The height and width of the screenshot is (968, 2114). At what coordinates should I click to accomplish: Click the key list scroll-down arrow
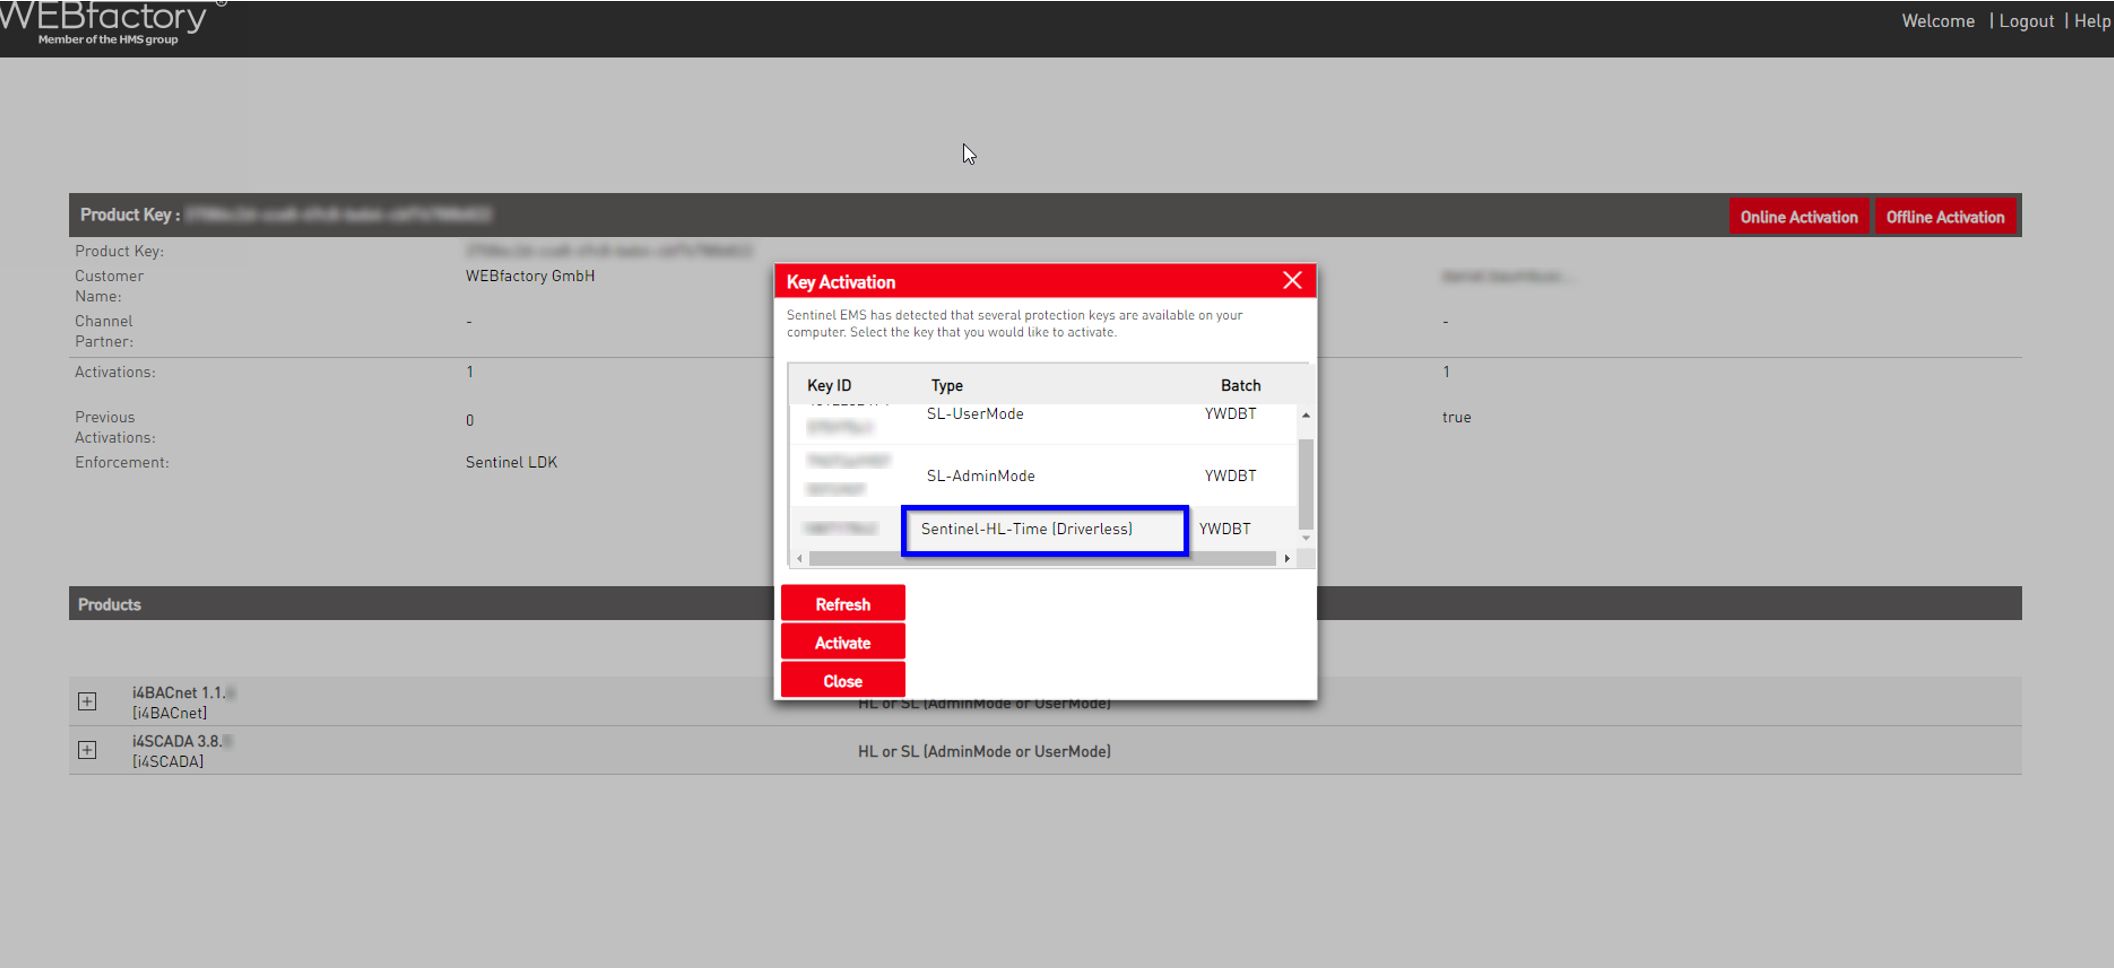(x=1306, y=539)
